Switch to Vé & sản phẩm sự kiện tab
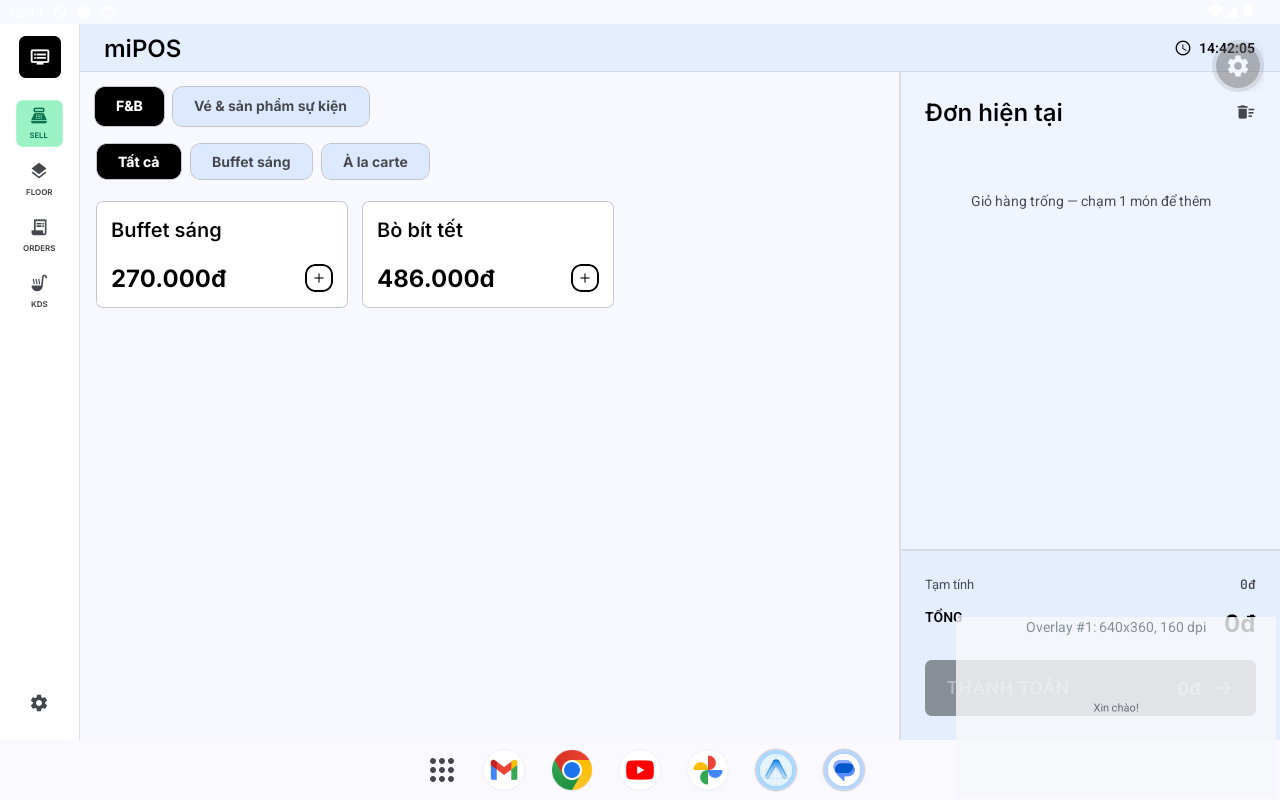This screenshot has width=1280, height=800. tap(271, 106)
